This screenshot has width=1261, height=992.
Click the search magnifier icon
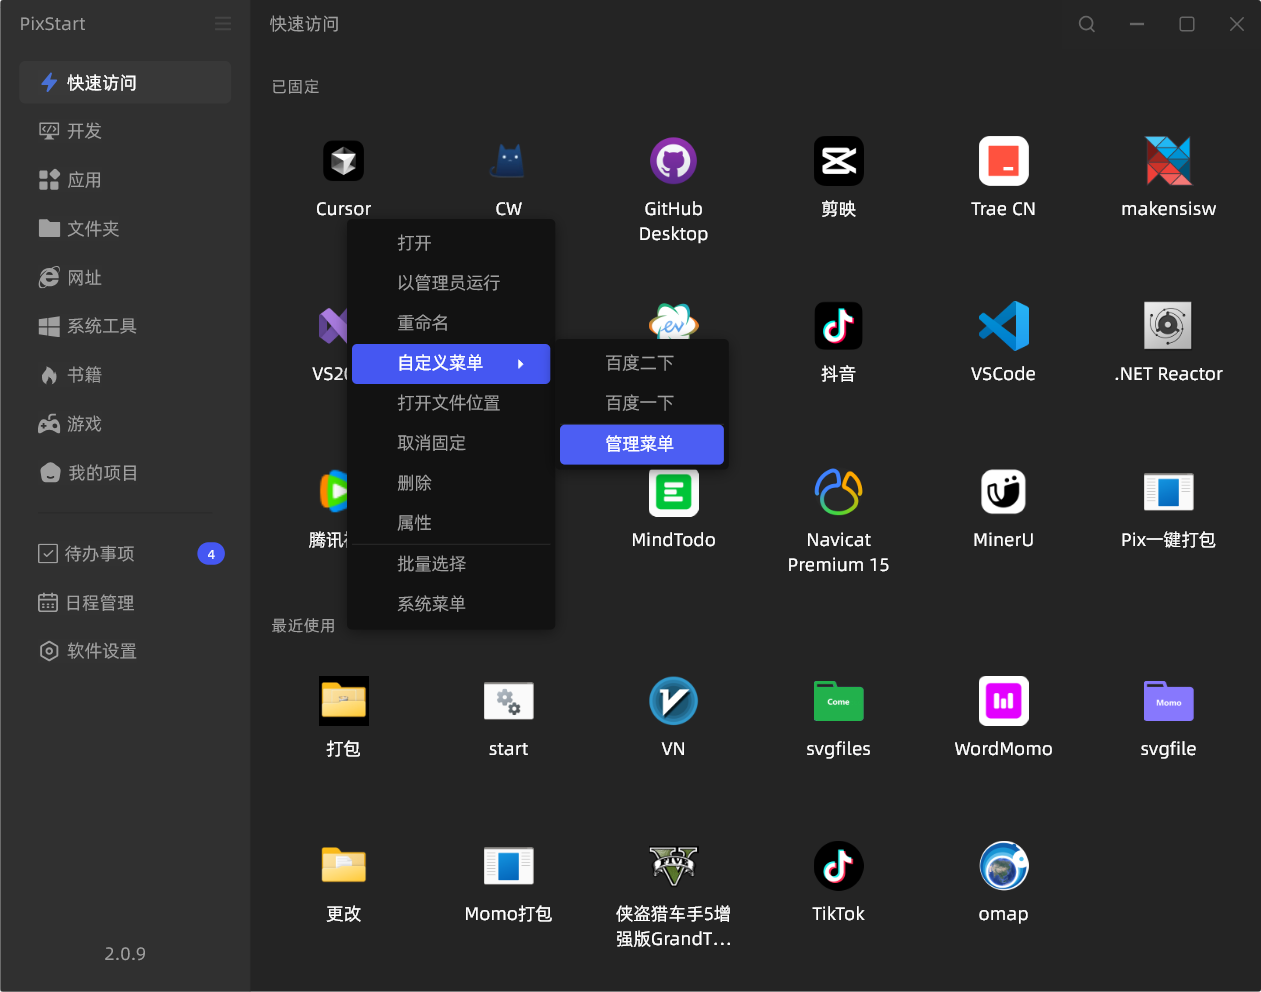(x=1087, y=24)
